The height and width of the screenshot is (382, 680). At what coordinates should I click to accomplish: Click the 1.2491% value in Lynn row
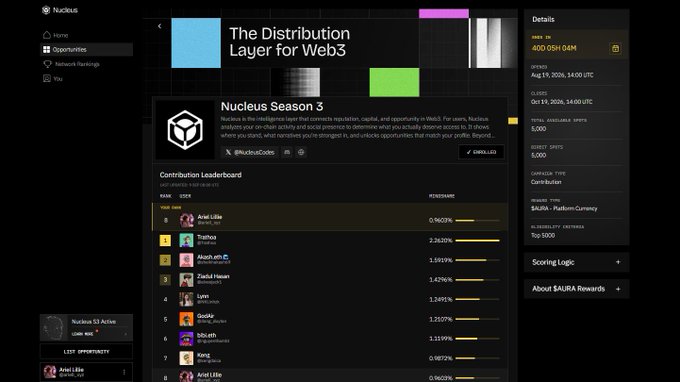[441, 300]
